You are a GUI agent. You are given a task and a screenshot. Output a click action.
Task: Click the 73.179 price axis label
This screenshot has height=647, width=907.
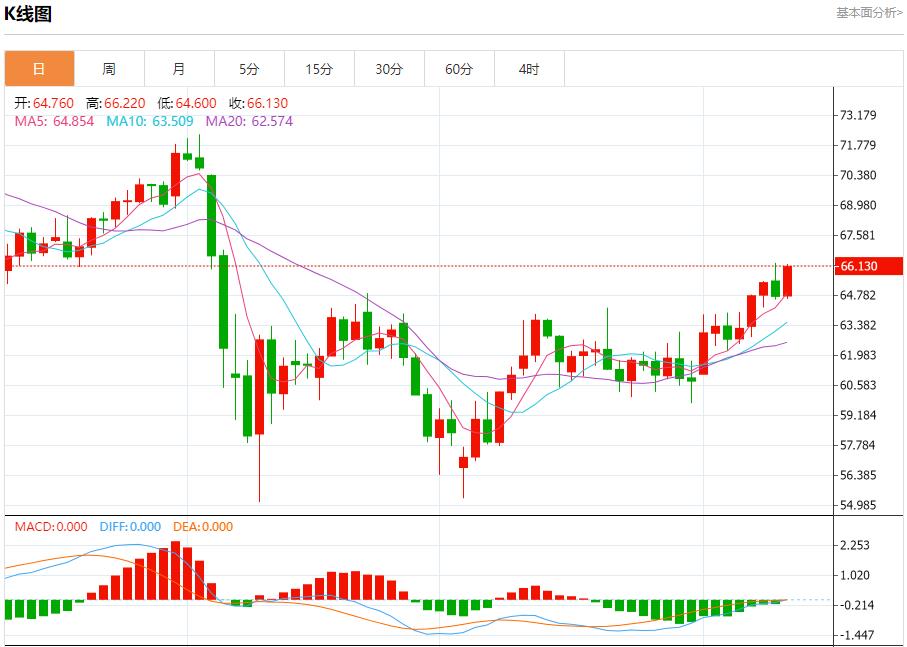pyautogui.click(x=858, y=116)
